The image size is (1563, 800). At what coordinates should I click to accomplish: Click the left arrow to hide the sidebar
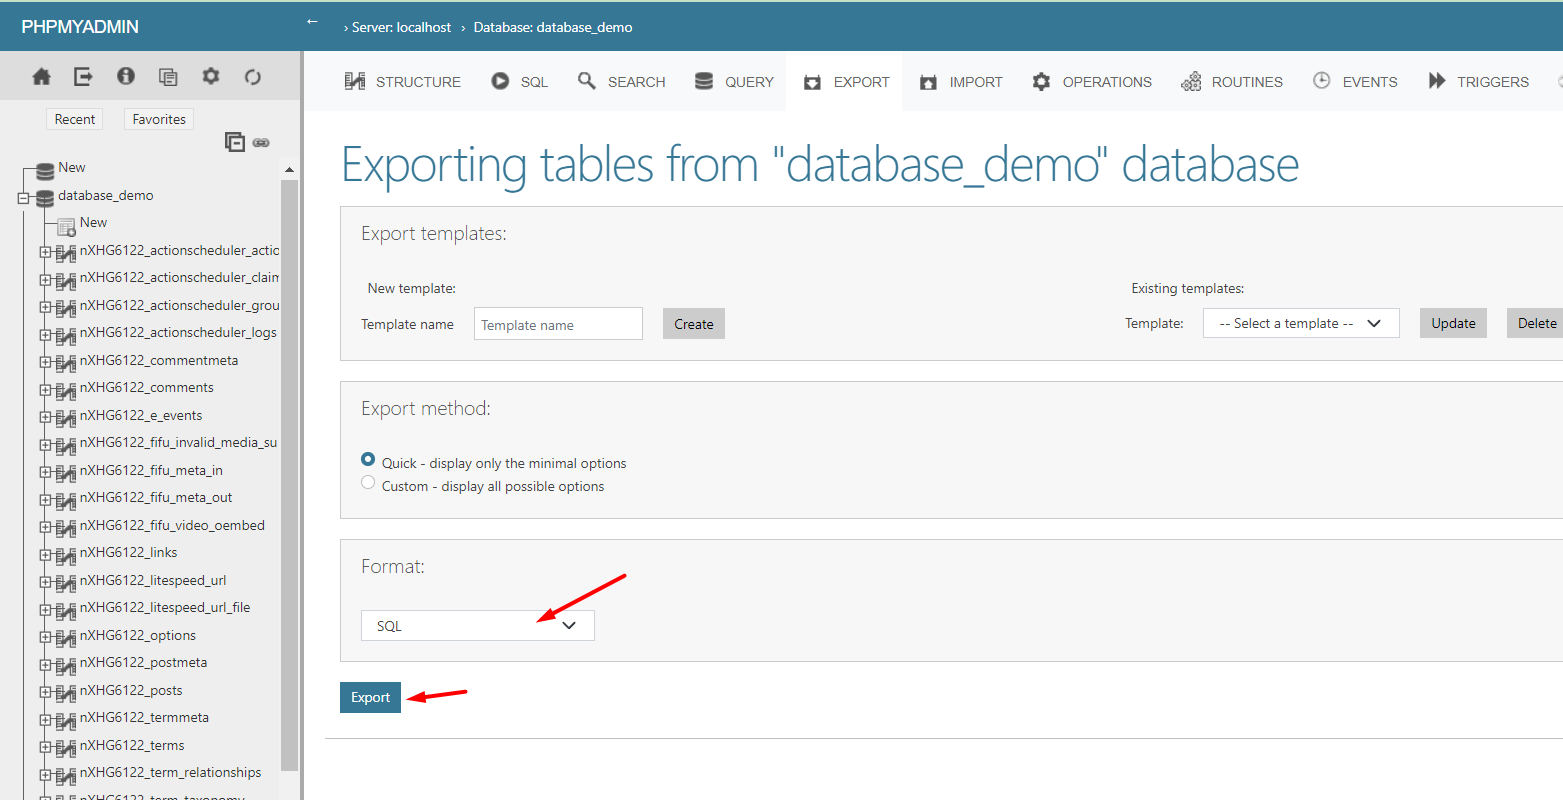point(312,22)
